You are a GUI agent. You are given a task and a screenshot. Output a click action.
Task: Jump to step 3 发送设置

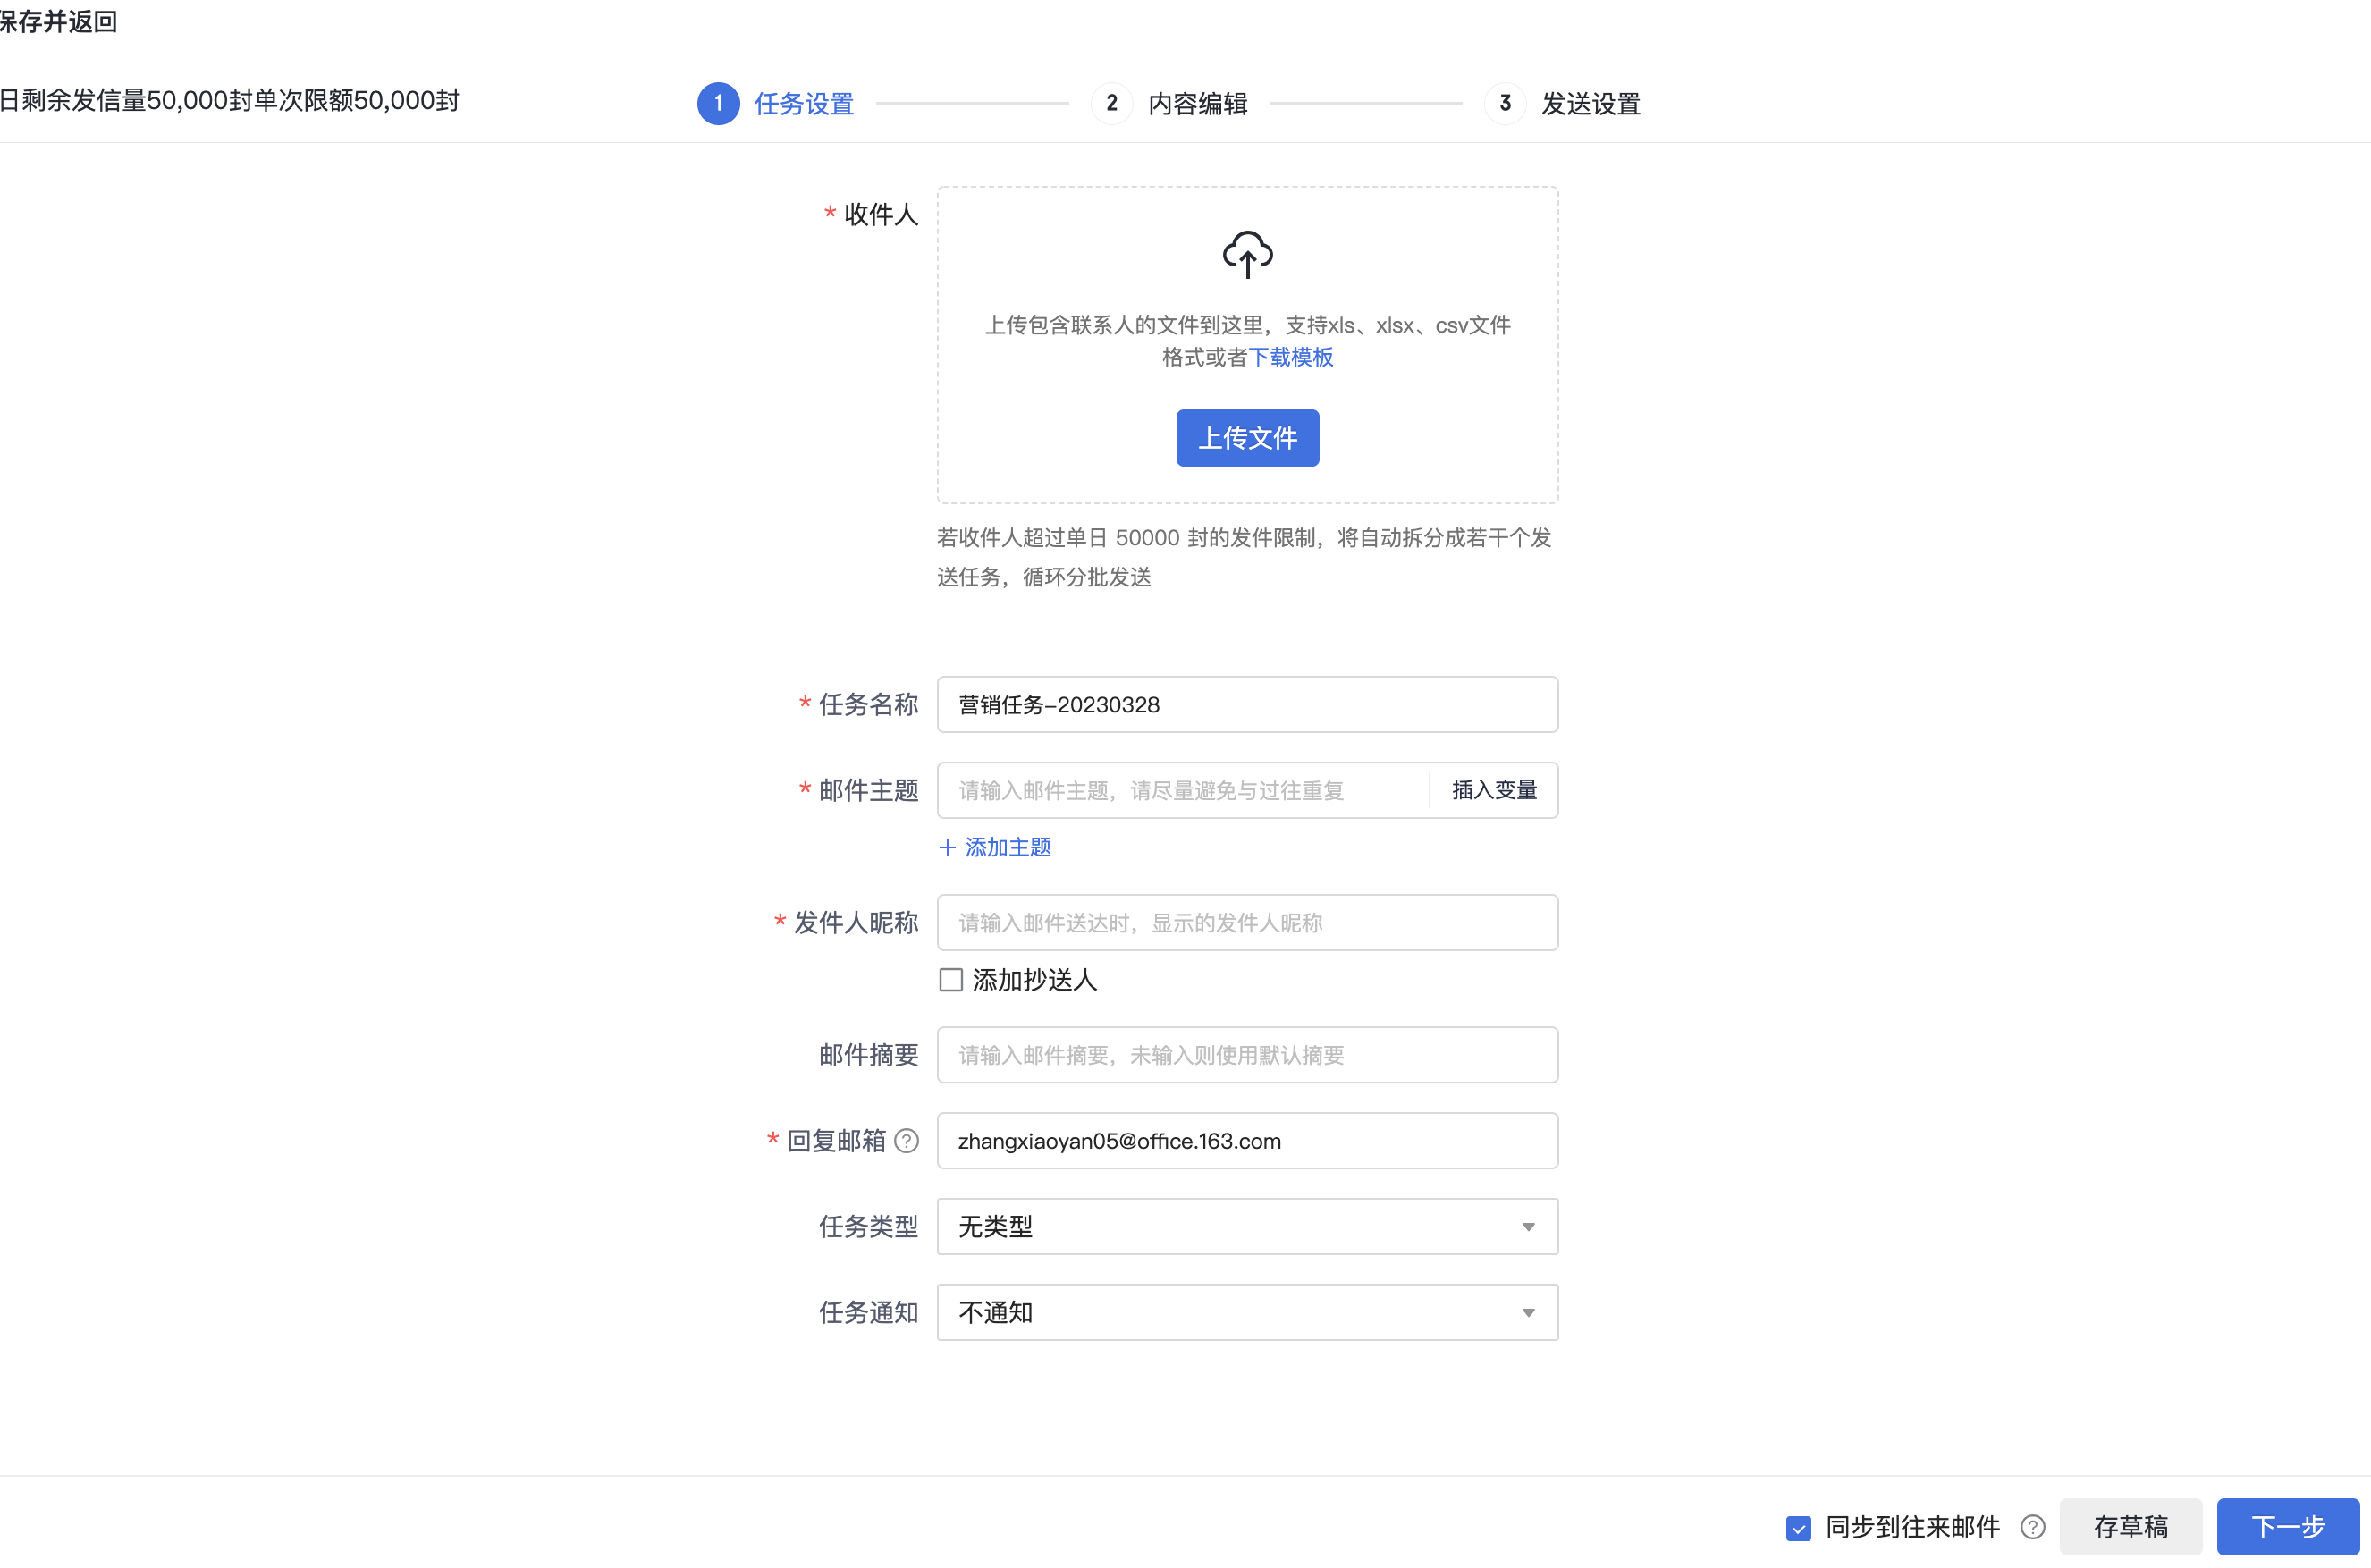(1562, 103)
